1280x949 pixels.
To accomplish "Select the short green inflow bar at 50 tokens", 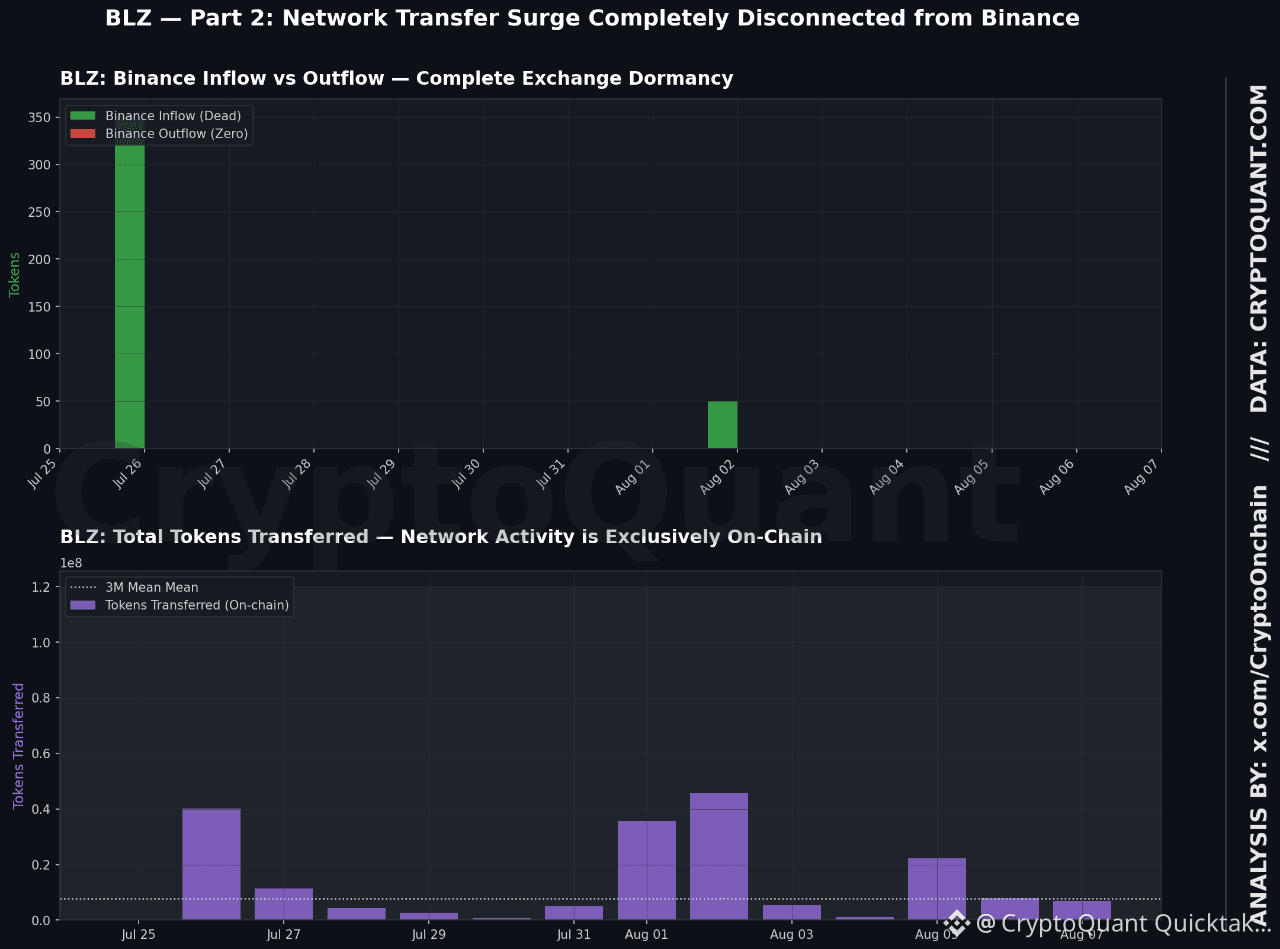I will pyautogui.click(x=723, y=425).
